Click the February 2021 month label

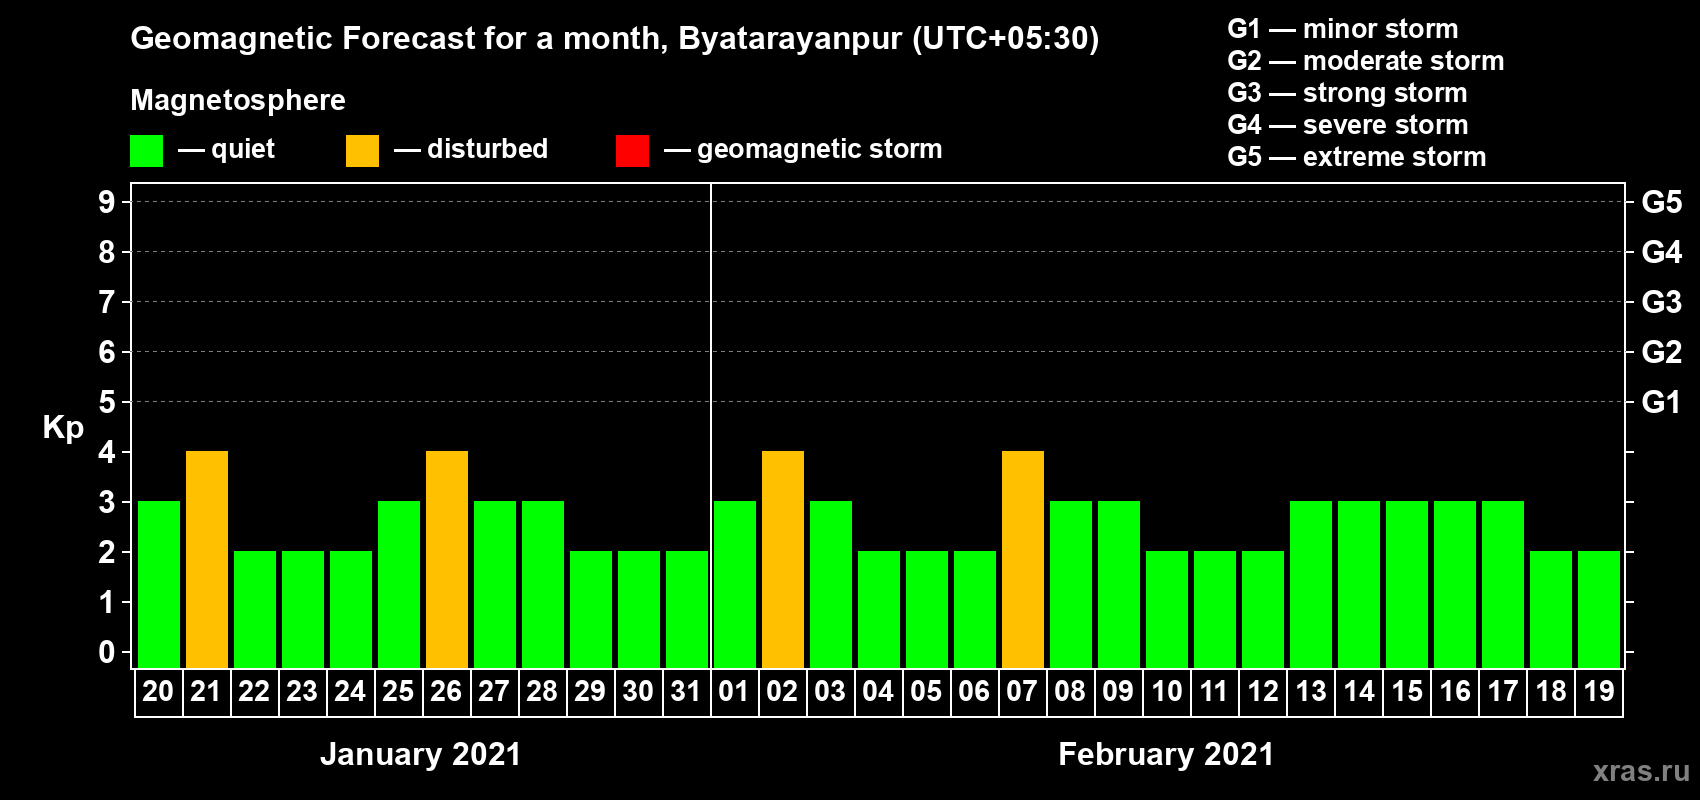1166,754
